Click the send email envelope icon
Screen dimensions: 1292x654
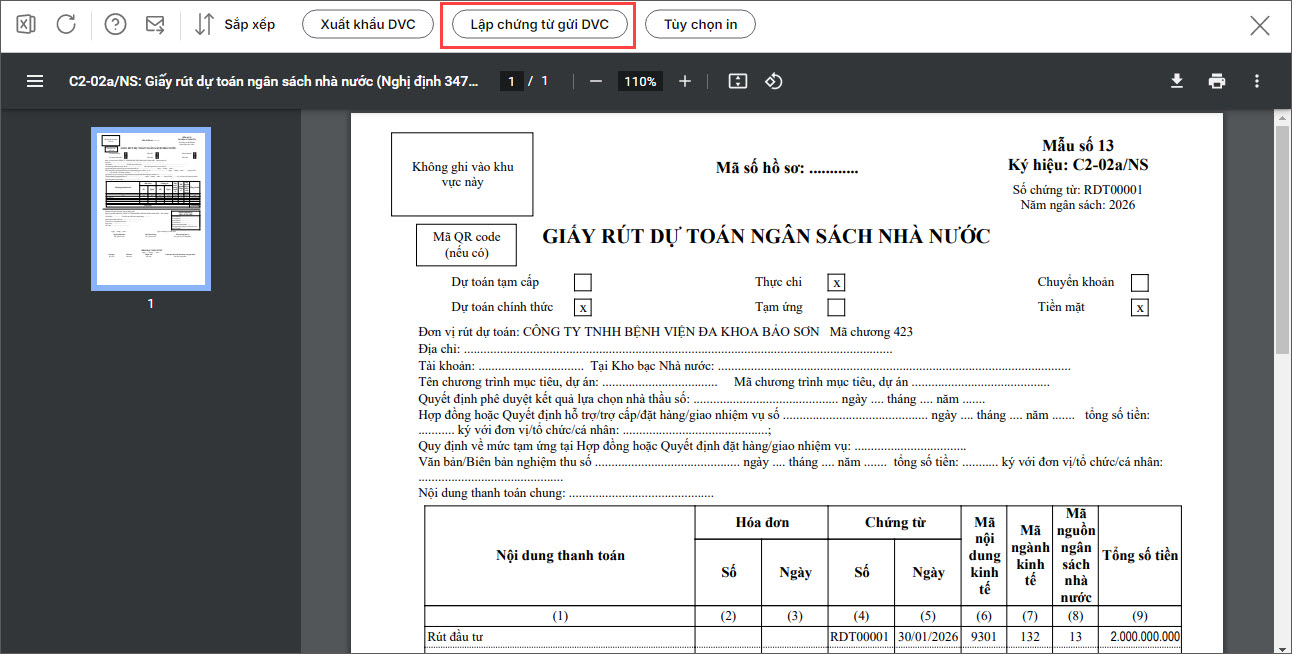pos(155,24)
